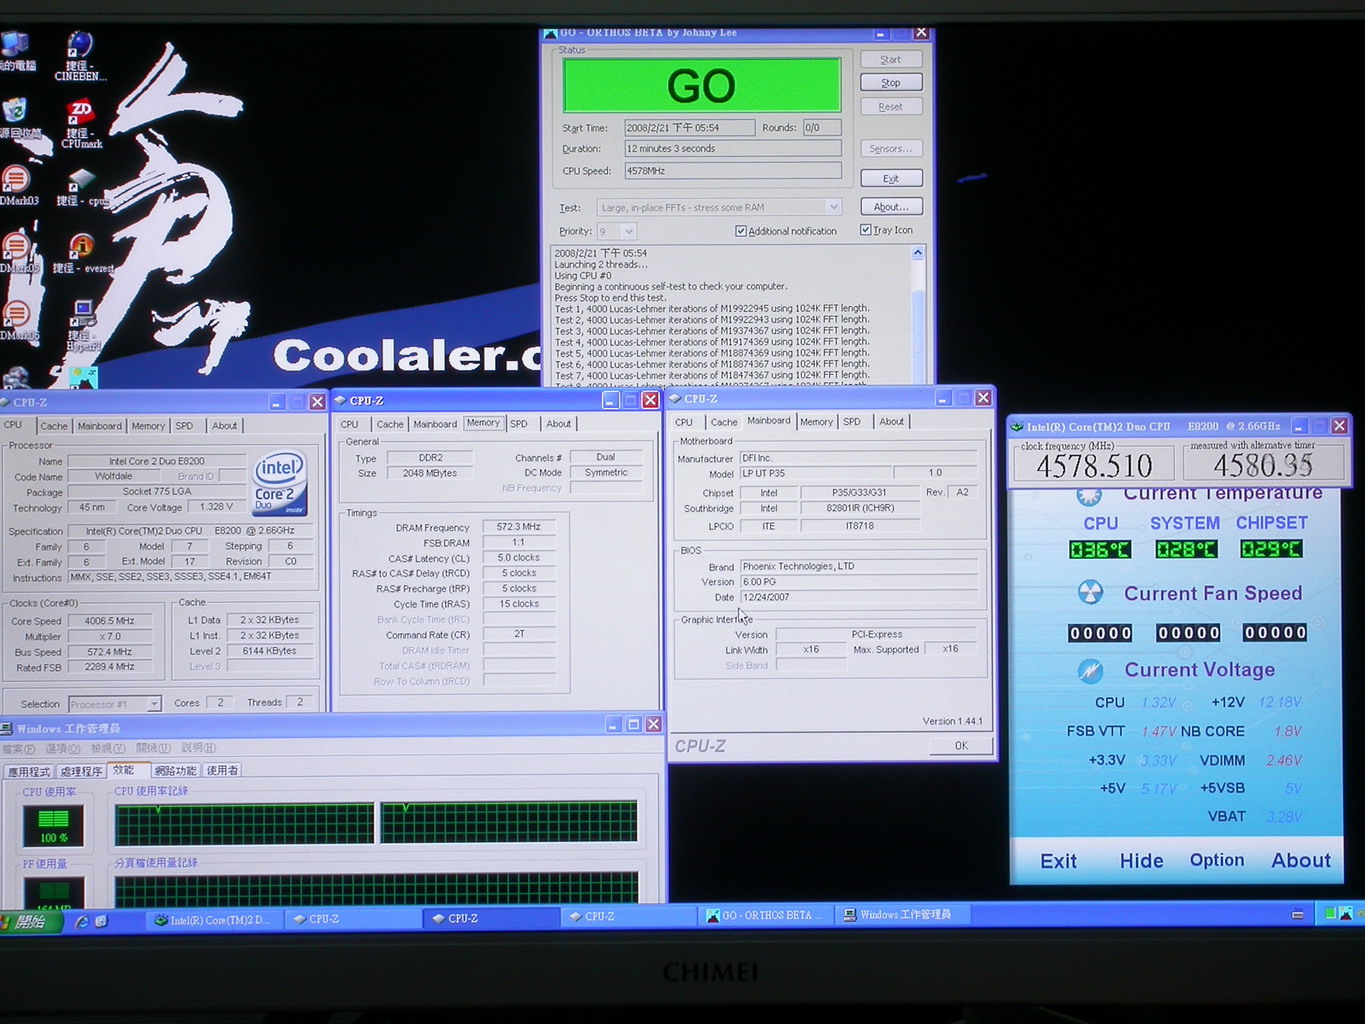
Task: Launch the CINEBENCH desktop shortcut
Action: click(x=80, y=45)
